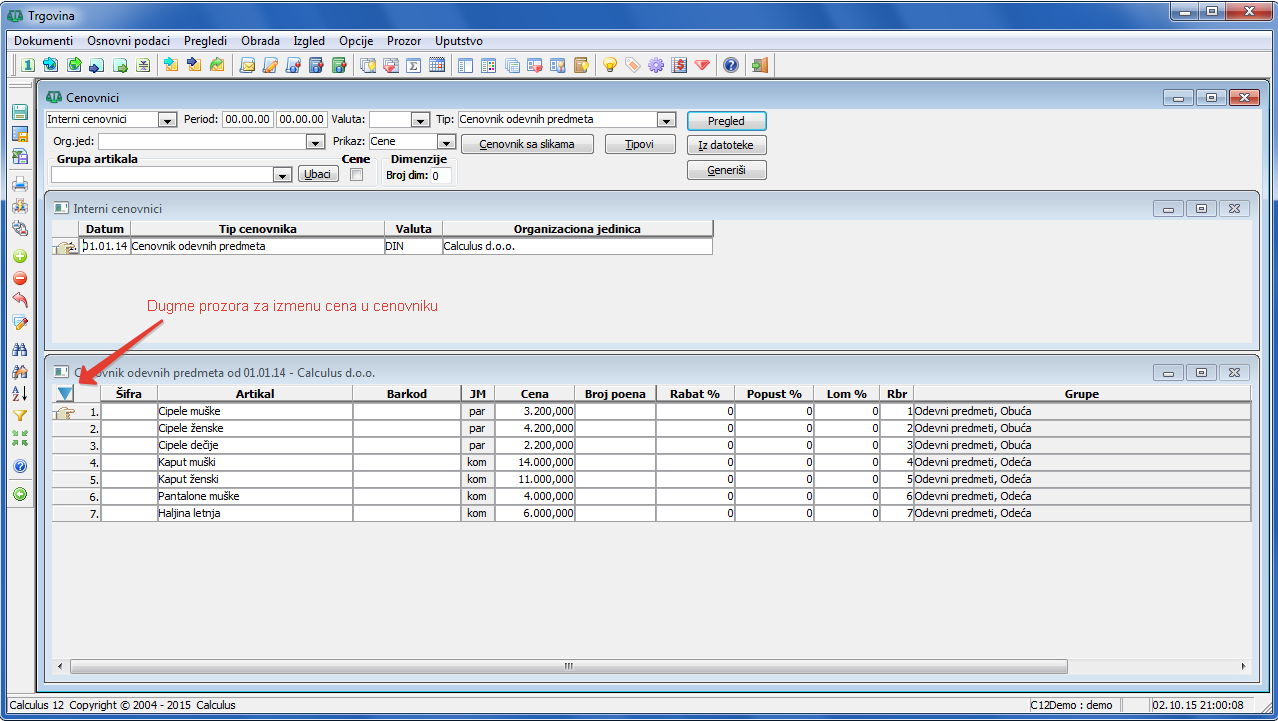Click the Broj dim input field
1278x721 pixels.
coord(440,176)
